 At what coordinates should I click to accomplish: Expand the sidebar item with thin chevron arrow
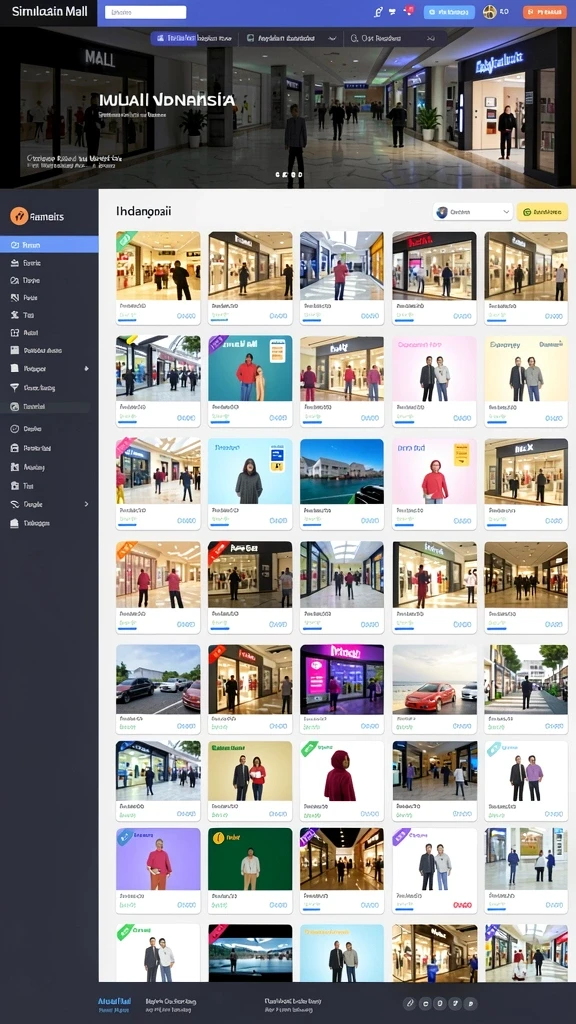86,504
